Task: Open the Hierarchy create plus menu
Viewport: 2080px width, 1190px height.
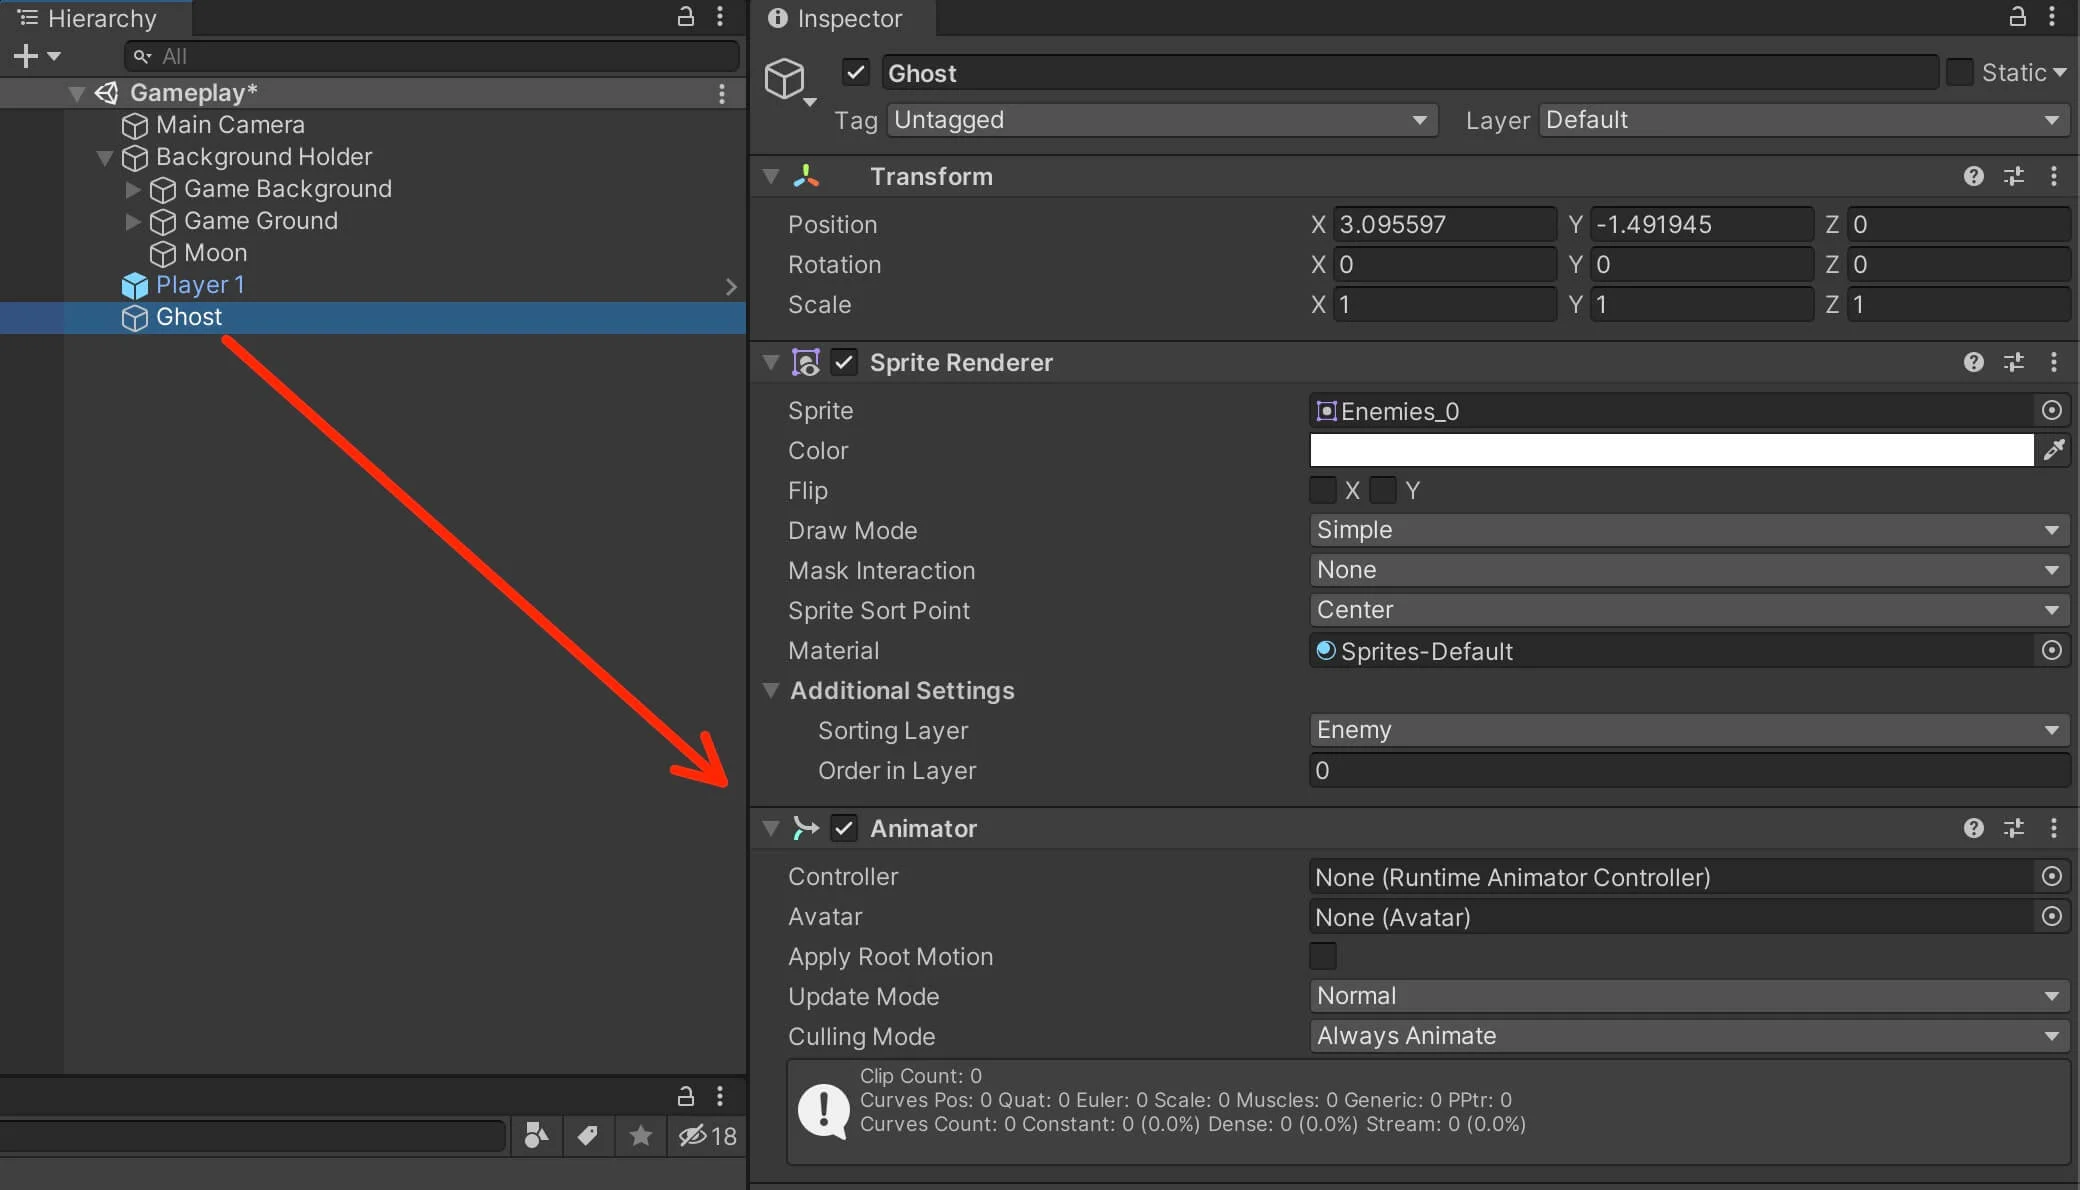Action: 37,56
